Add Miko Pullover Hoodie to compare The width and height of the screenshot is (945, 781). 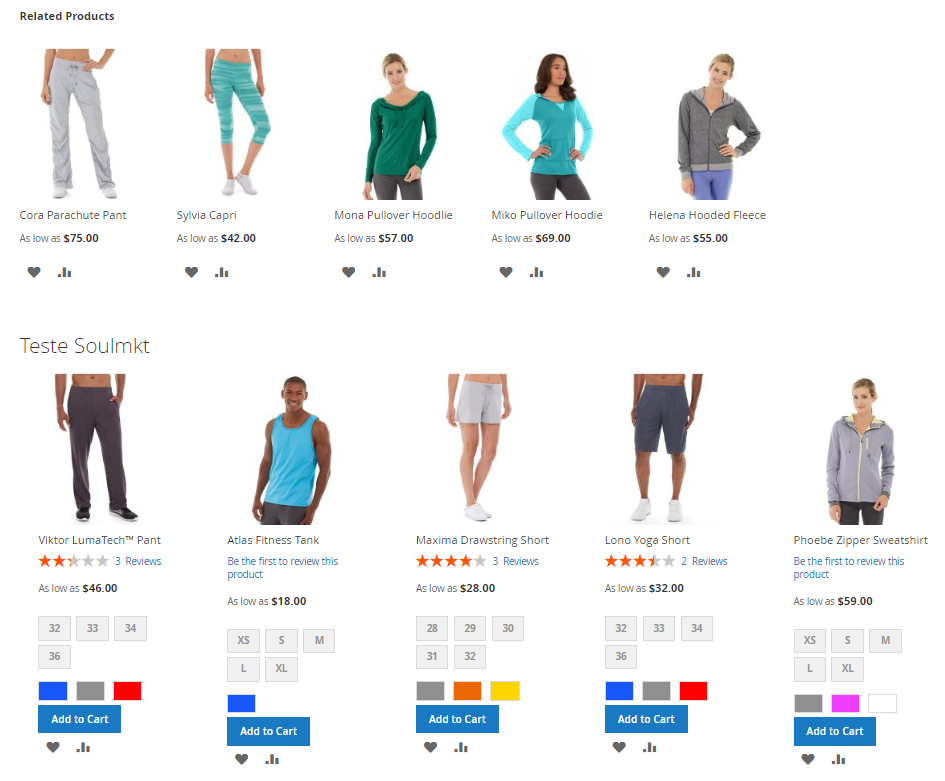pyautogui.click(x=536, y=272)
